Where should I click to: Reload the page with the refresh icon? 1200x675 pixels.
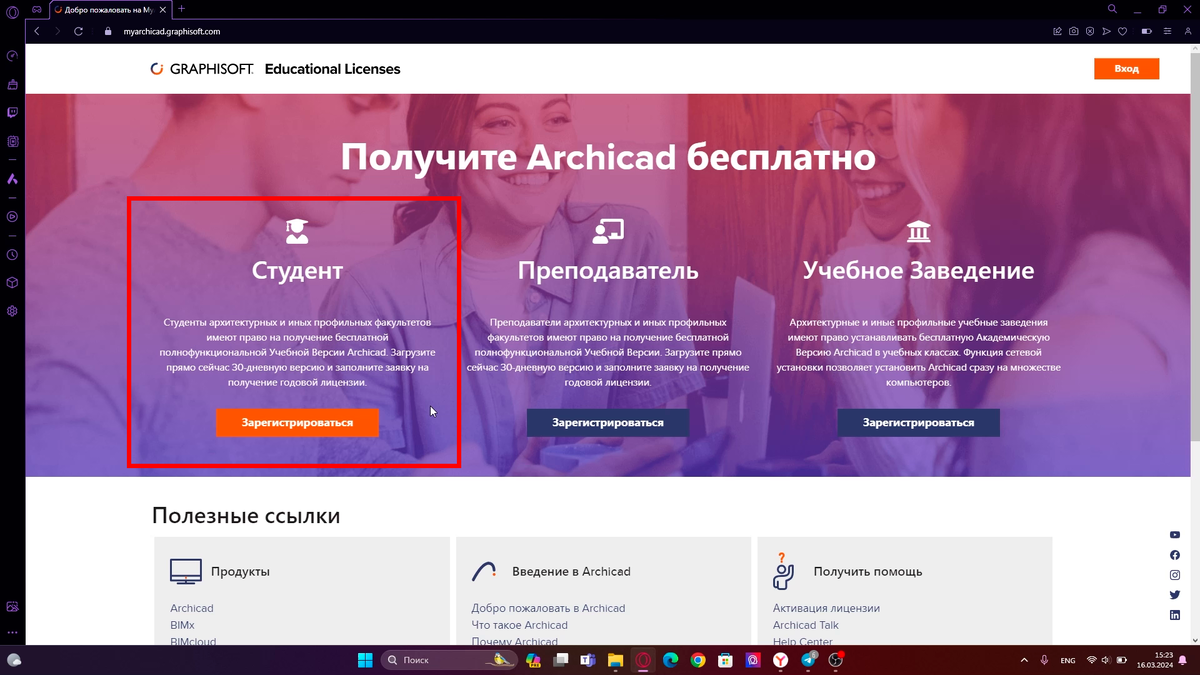pyautogui.click(x=78, y=31)
